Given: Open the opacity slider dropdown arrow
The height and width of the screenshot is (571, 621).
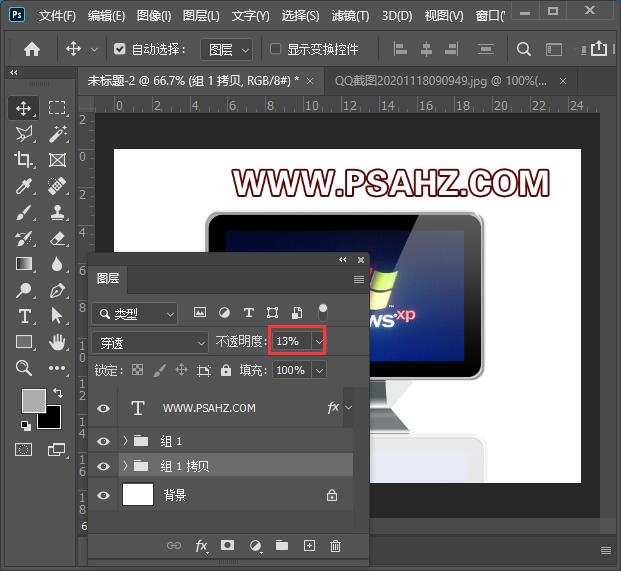Looking at the screenshot, I should [319, 341].
